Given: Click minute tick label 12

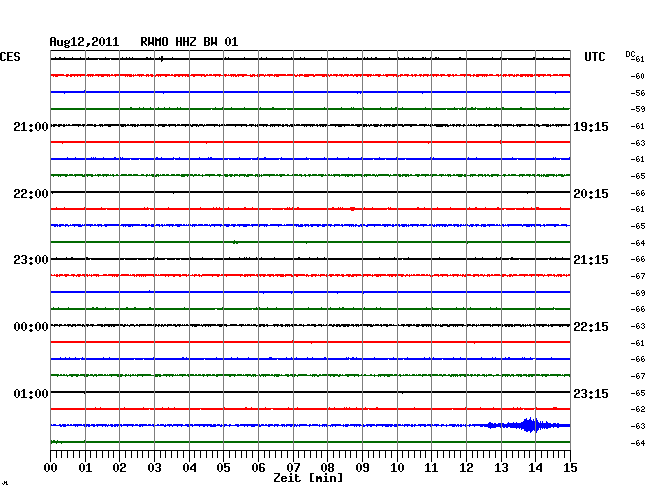Looking at the screenshot, I should [x=466, y=467].
